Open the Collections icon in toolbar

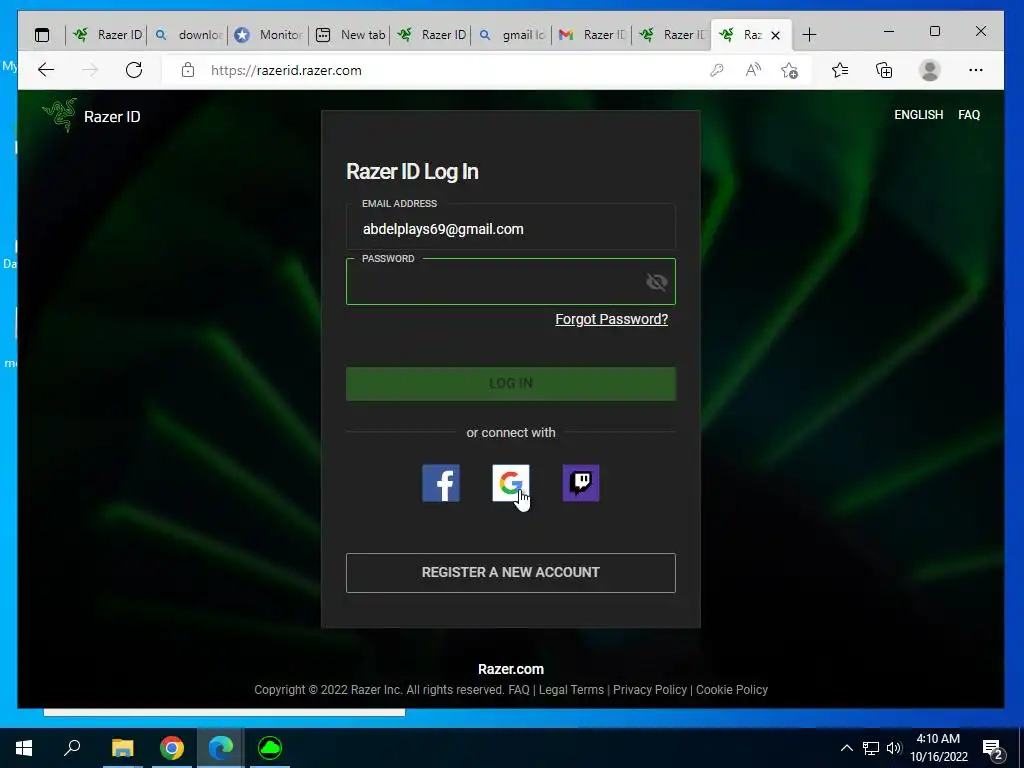(884, 70)
